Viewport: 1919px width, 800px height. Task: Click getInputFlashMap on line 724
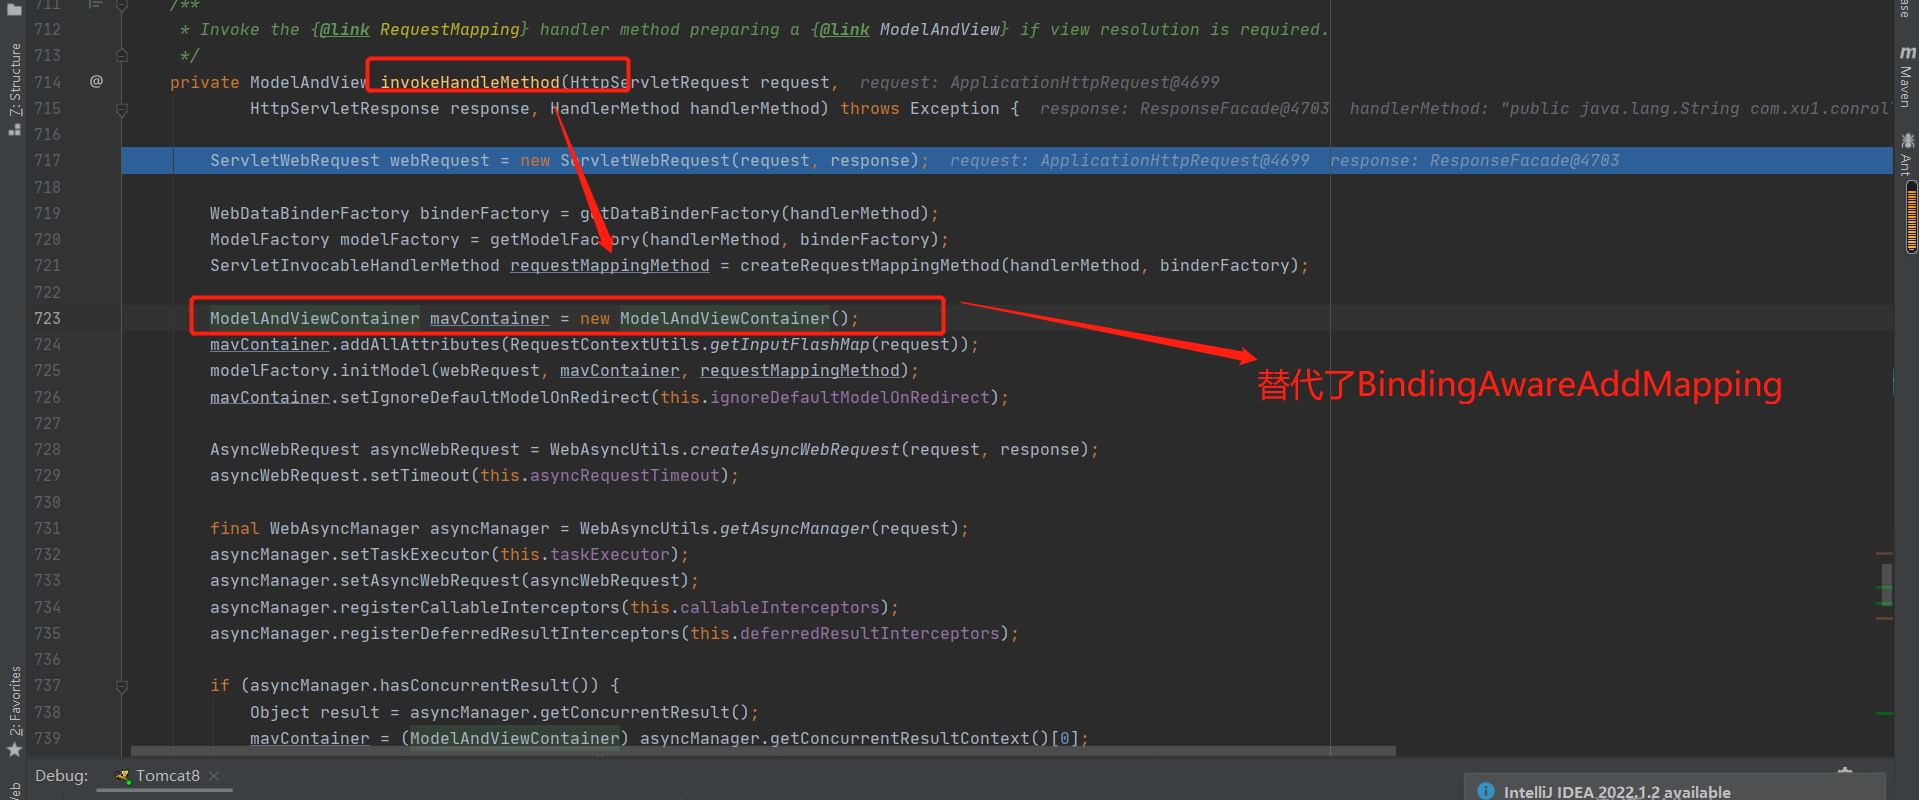[x=789, y=344]
